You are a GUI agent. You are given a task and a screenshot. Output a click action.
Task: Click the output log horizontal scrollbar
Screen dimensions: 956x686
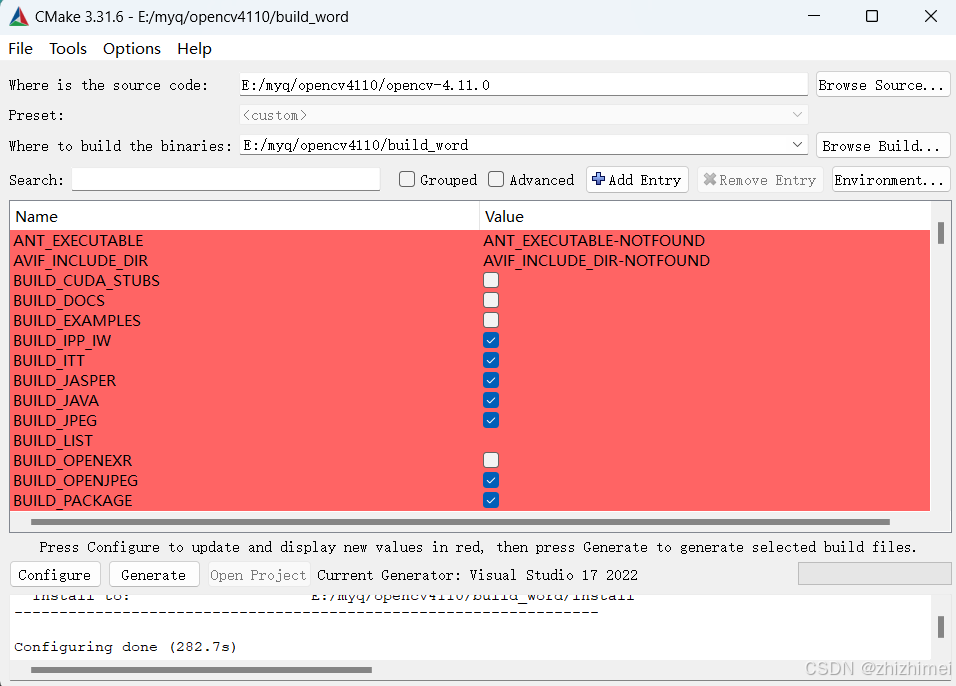pos(201,670)
